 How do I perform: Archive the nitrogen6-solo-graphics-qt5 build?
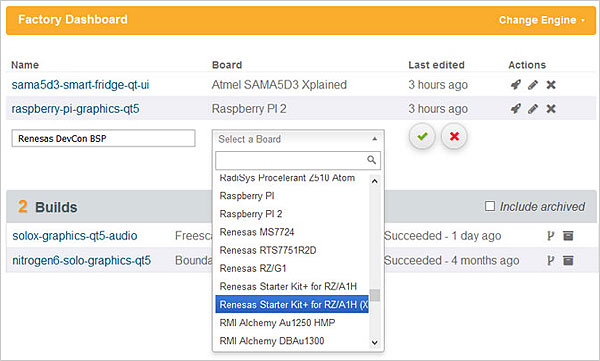568,261
